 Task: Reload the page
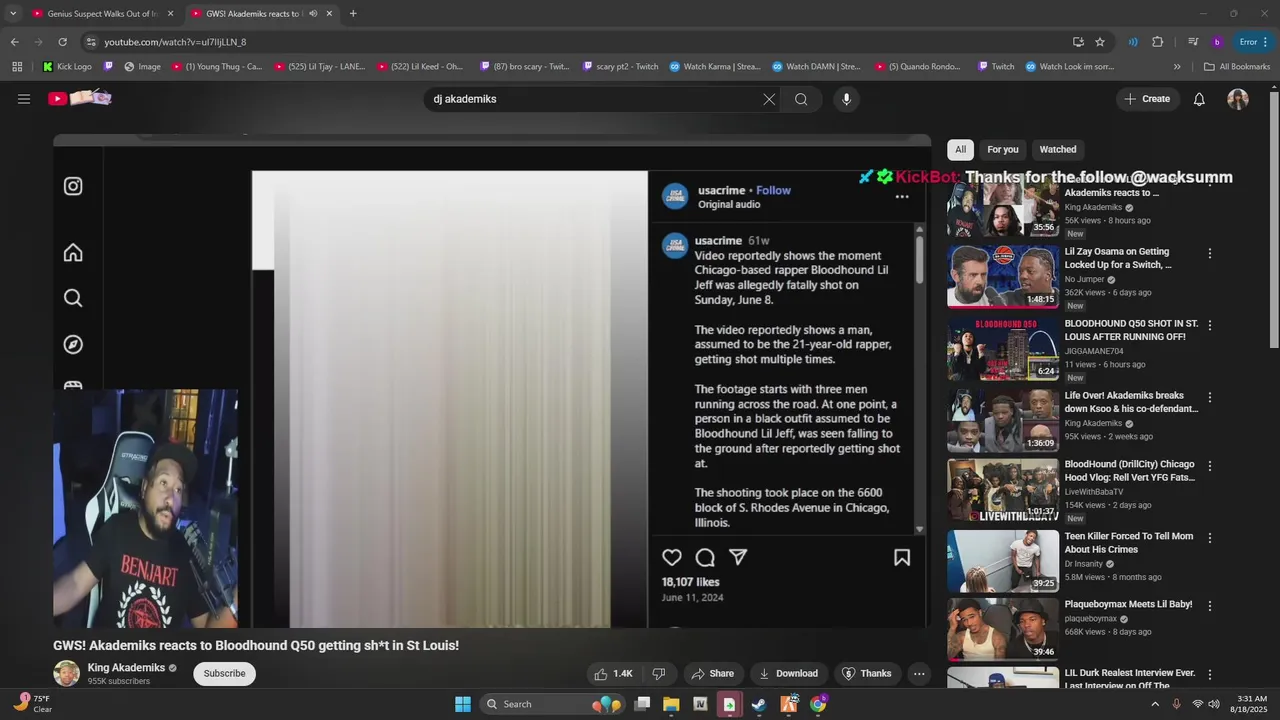point(62,42)
